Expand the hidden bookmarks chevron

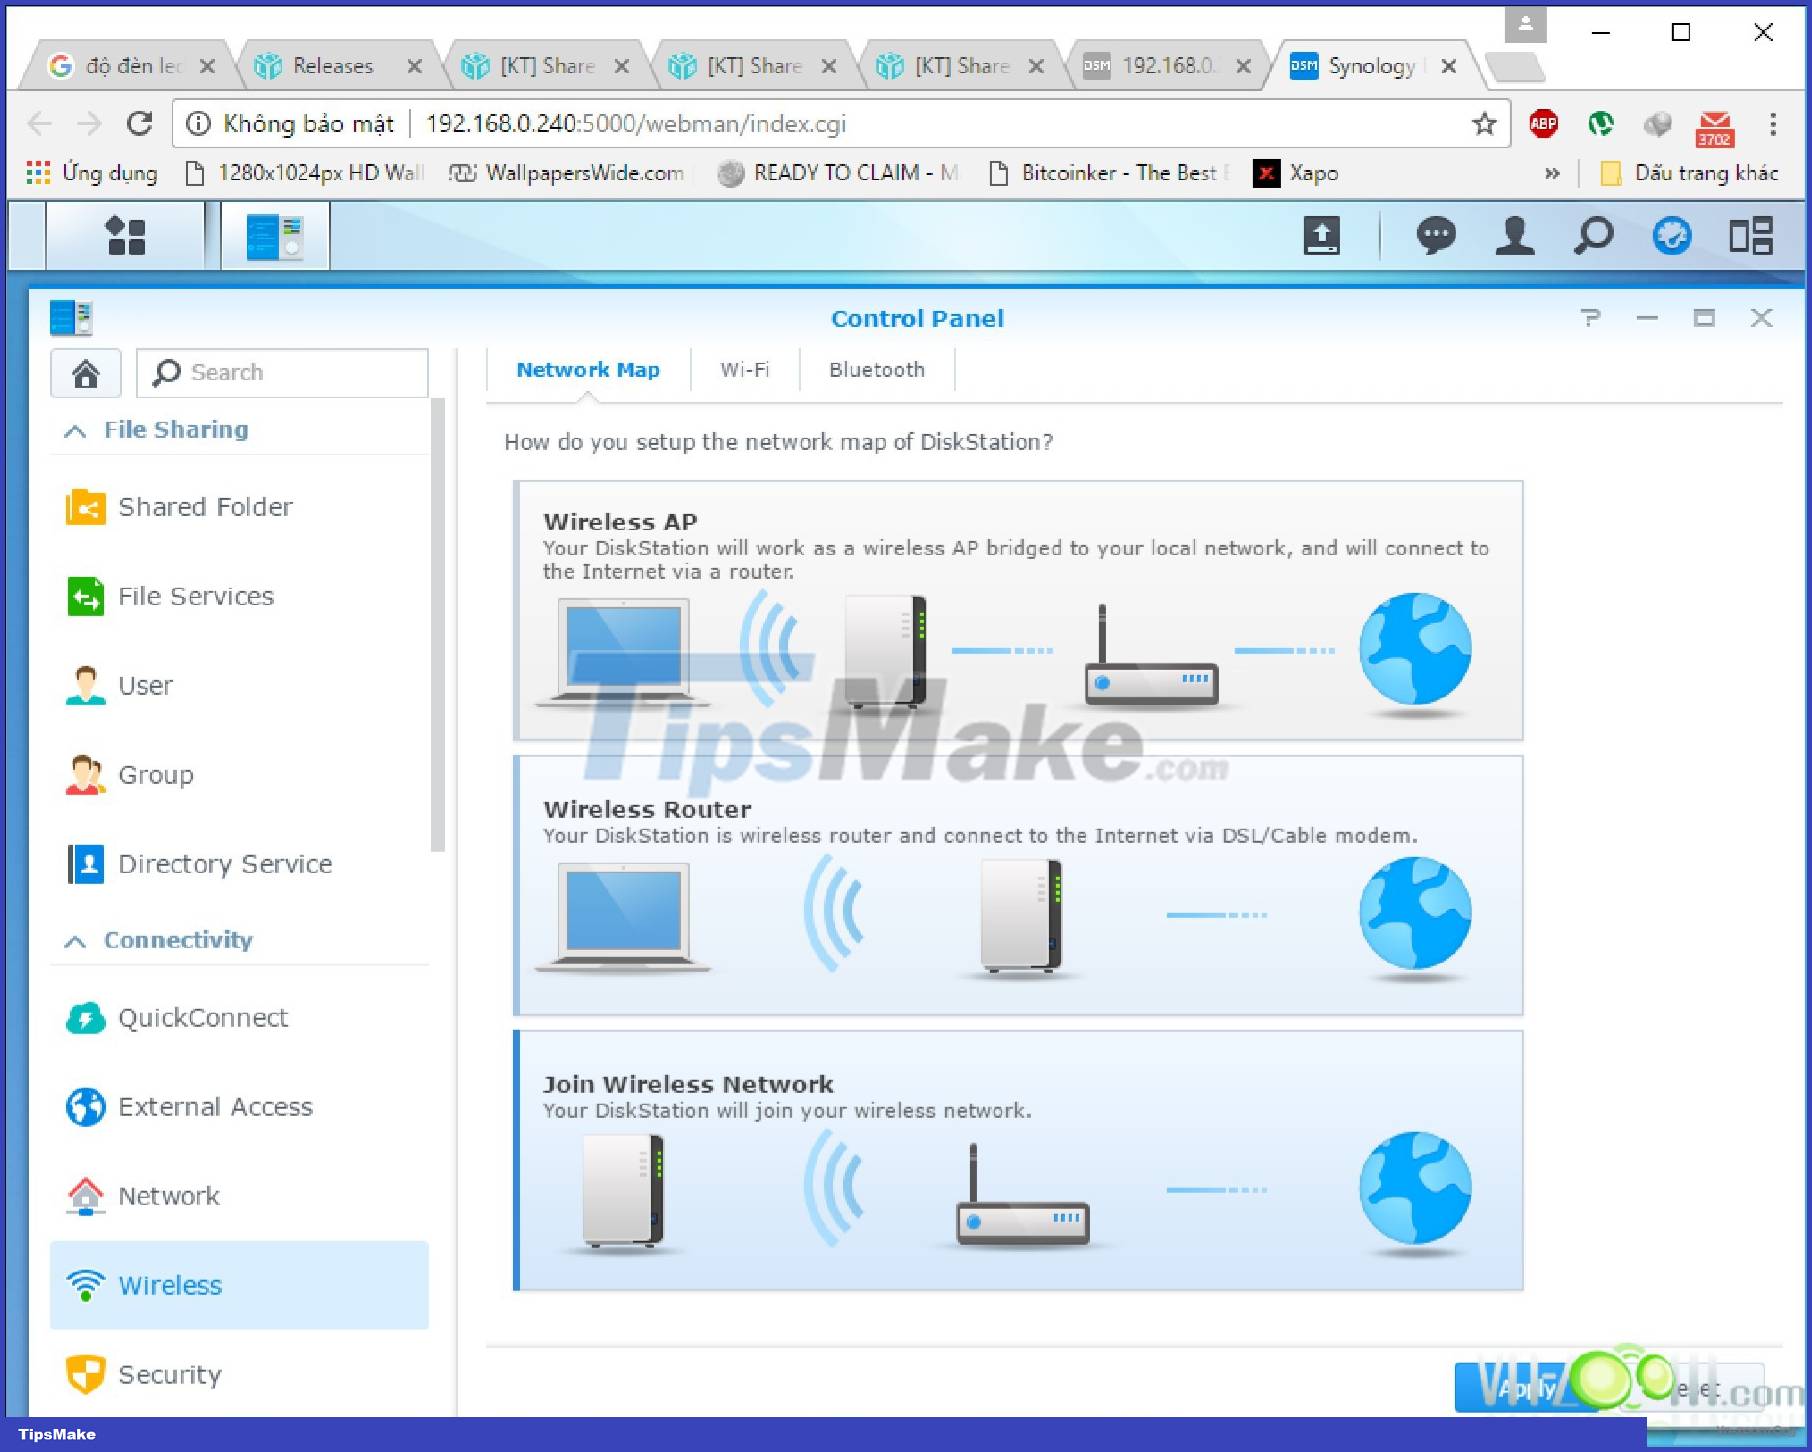pos(1551,173)
